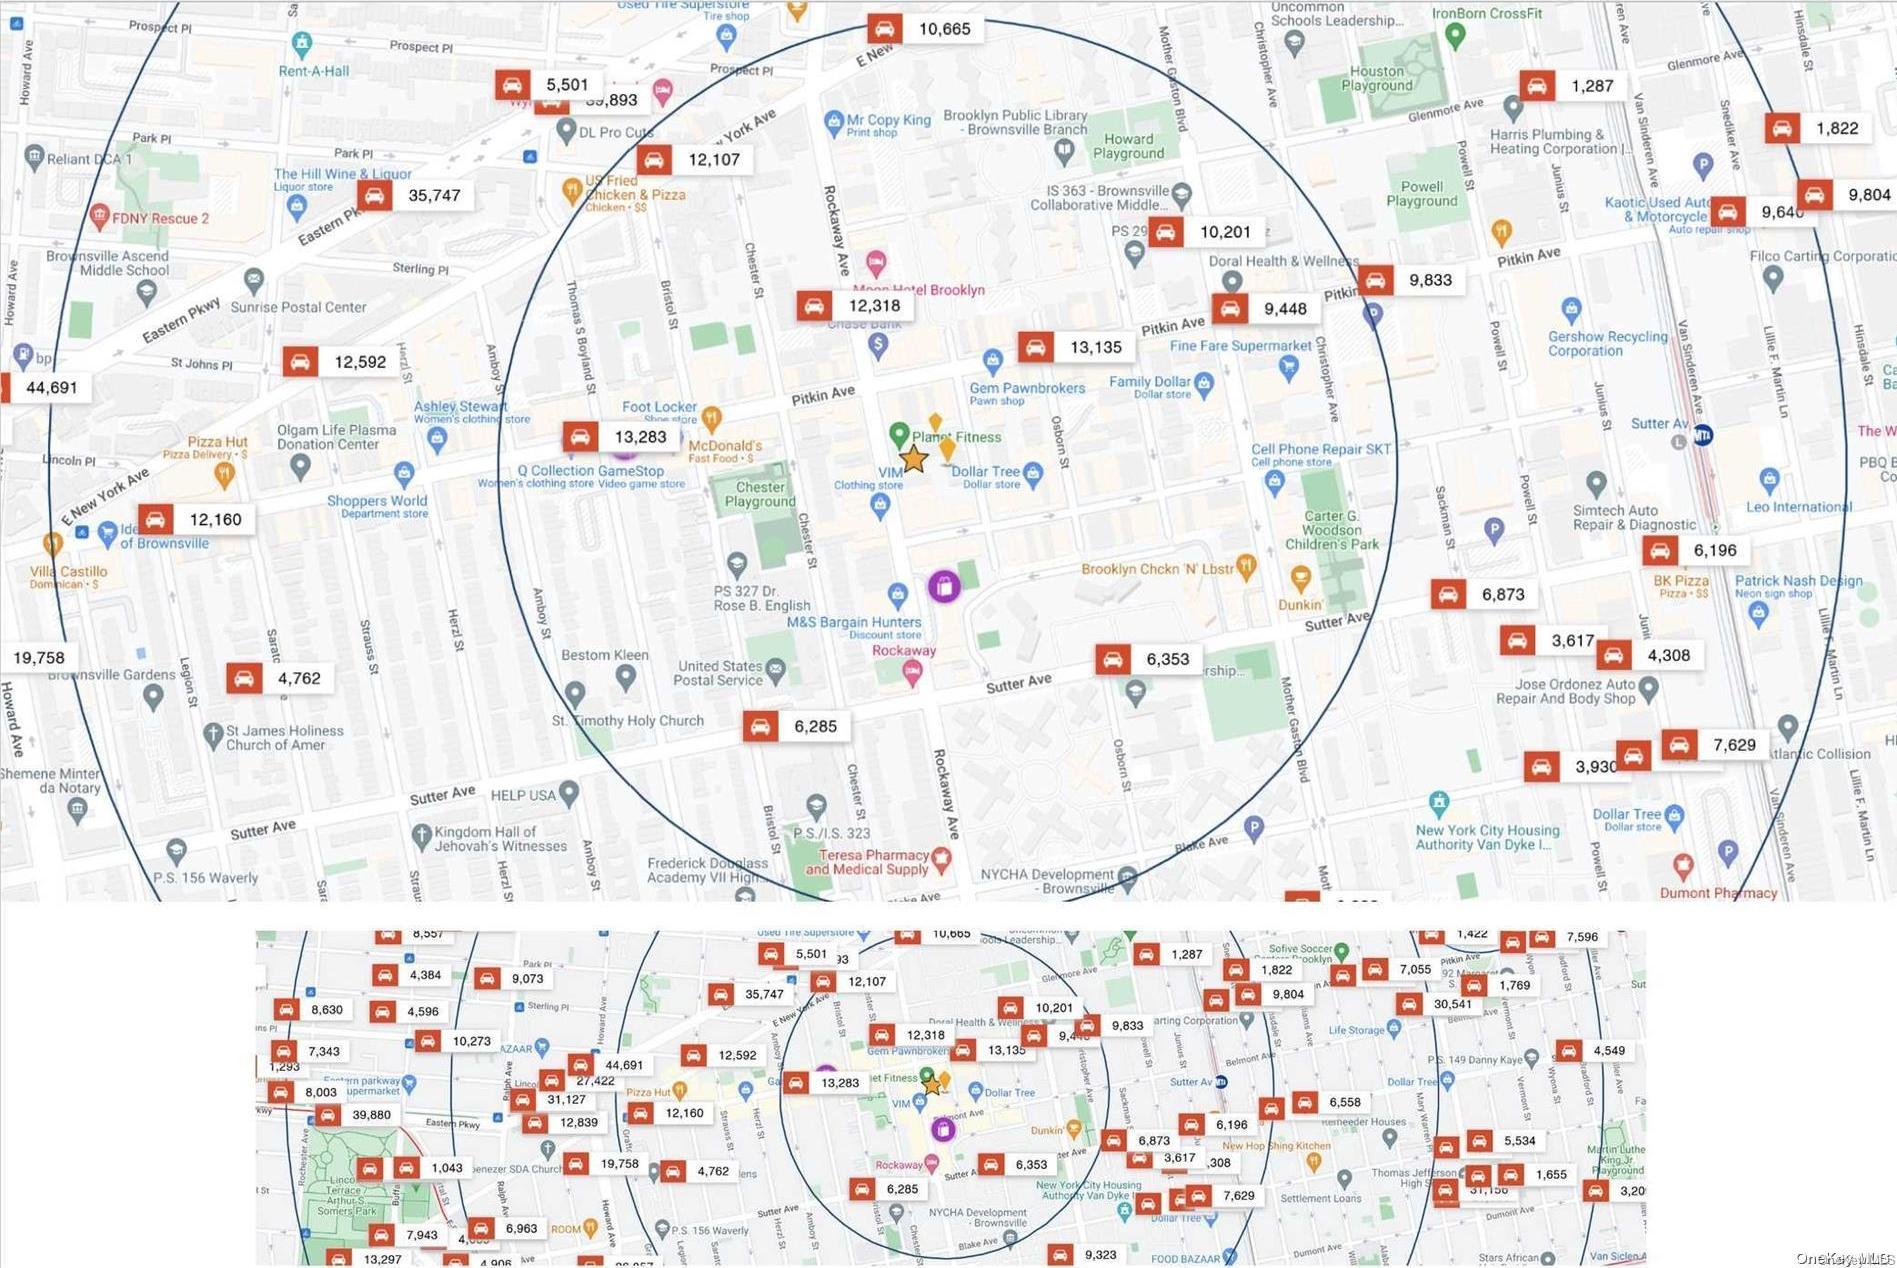Select the car icon next to 9,448

coord(1231,309)
